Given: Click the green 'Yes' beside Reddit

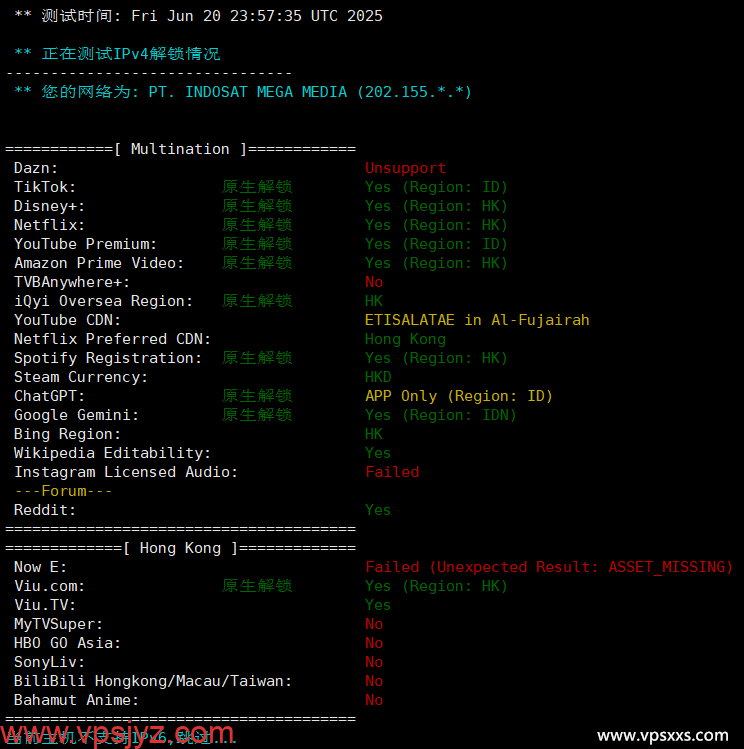Looking at the screenshot, I should 378,510.
